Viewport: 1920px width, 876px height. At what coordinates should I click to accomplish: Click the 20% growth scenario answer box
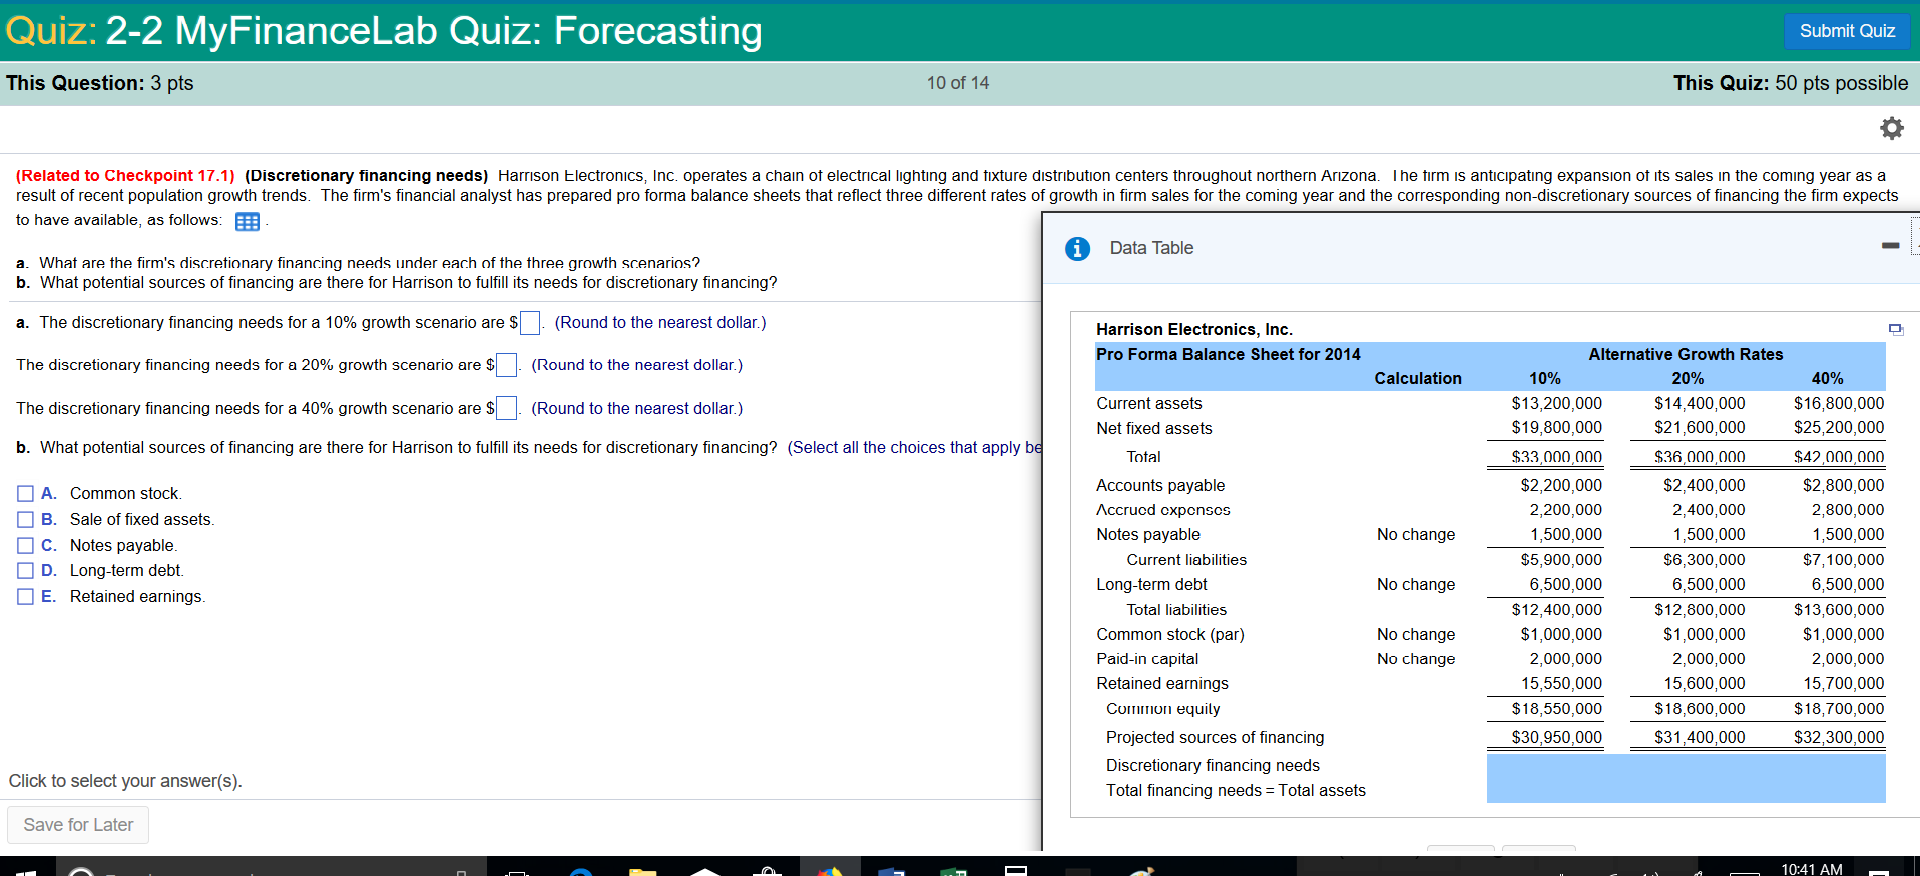pos(507,365)
